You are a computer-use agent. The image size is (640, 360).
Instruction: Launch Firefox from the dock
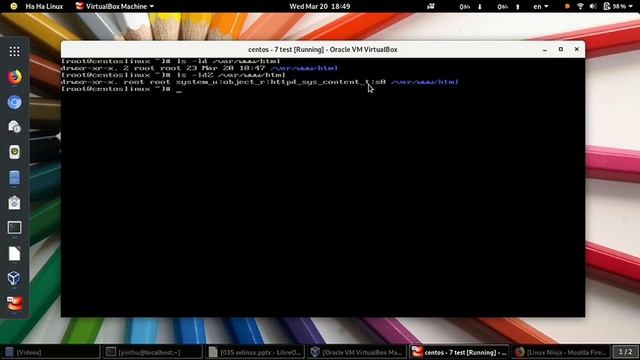14,77
